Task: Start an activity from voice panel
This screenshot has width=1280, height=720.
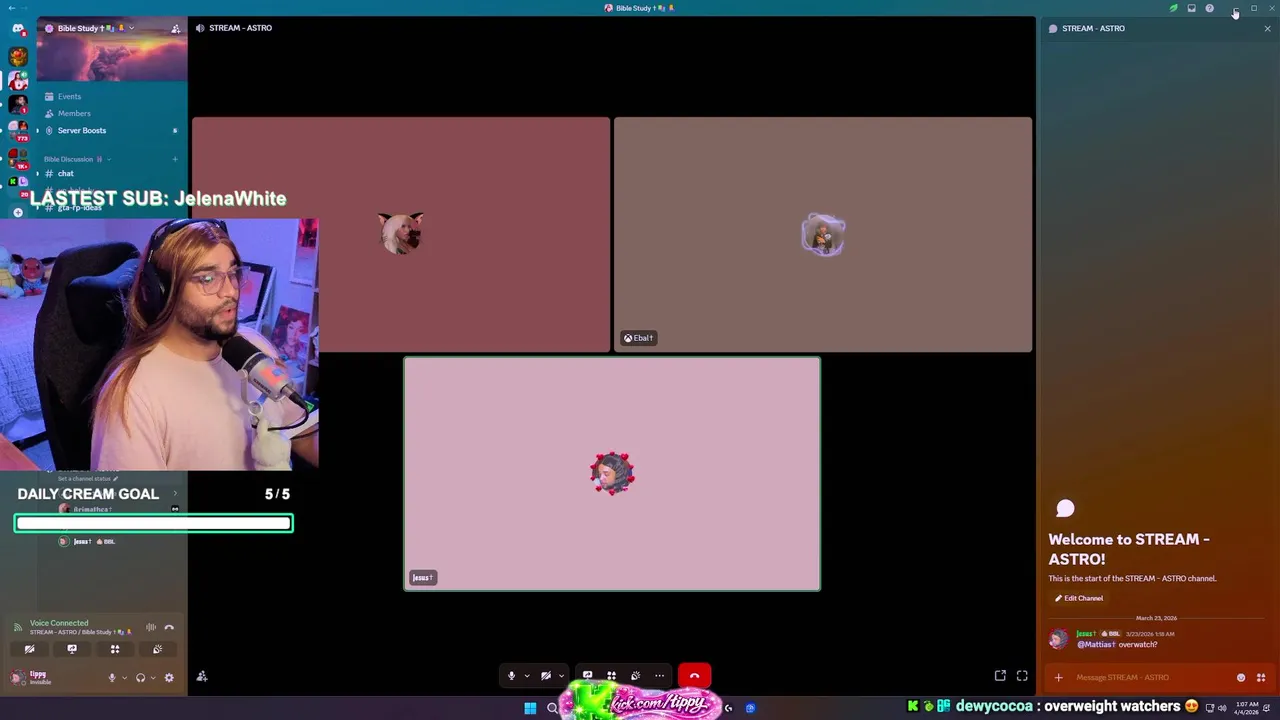Action: [x=115, y=649]
